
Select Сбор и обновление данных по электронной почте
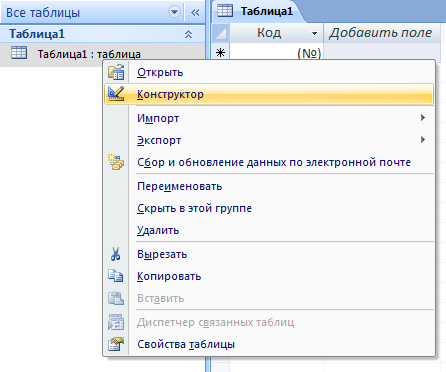point(269,162)
